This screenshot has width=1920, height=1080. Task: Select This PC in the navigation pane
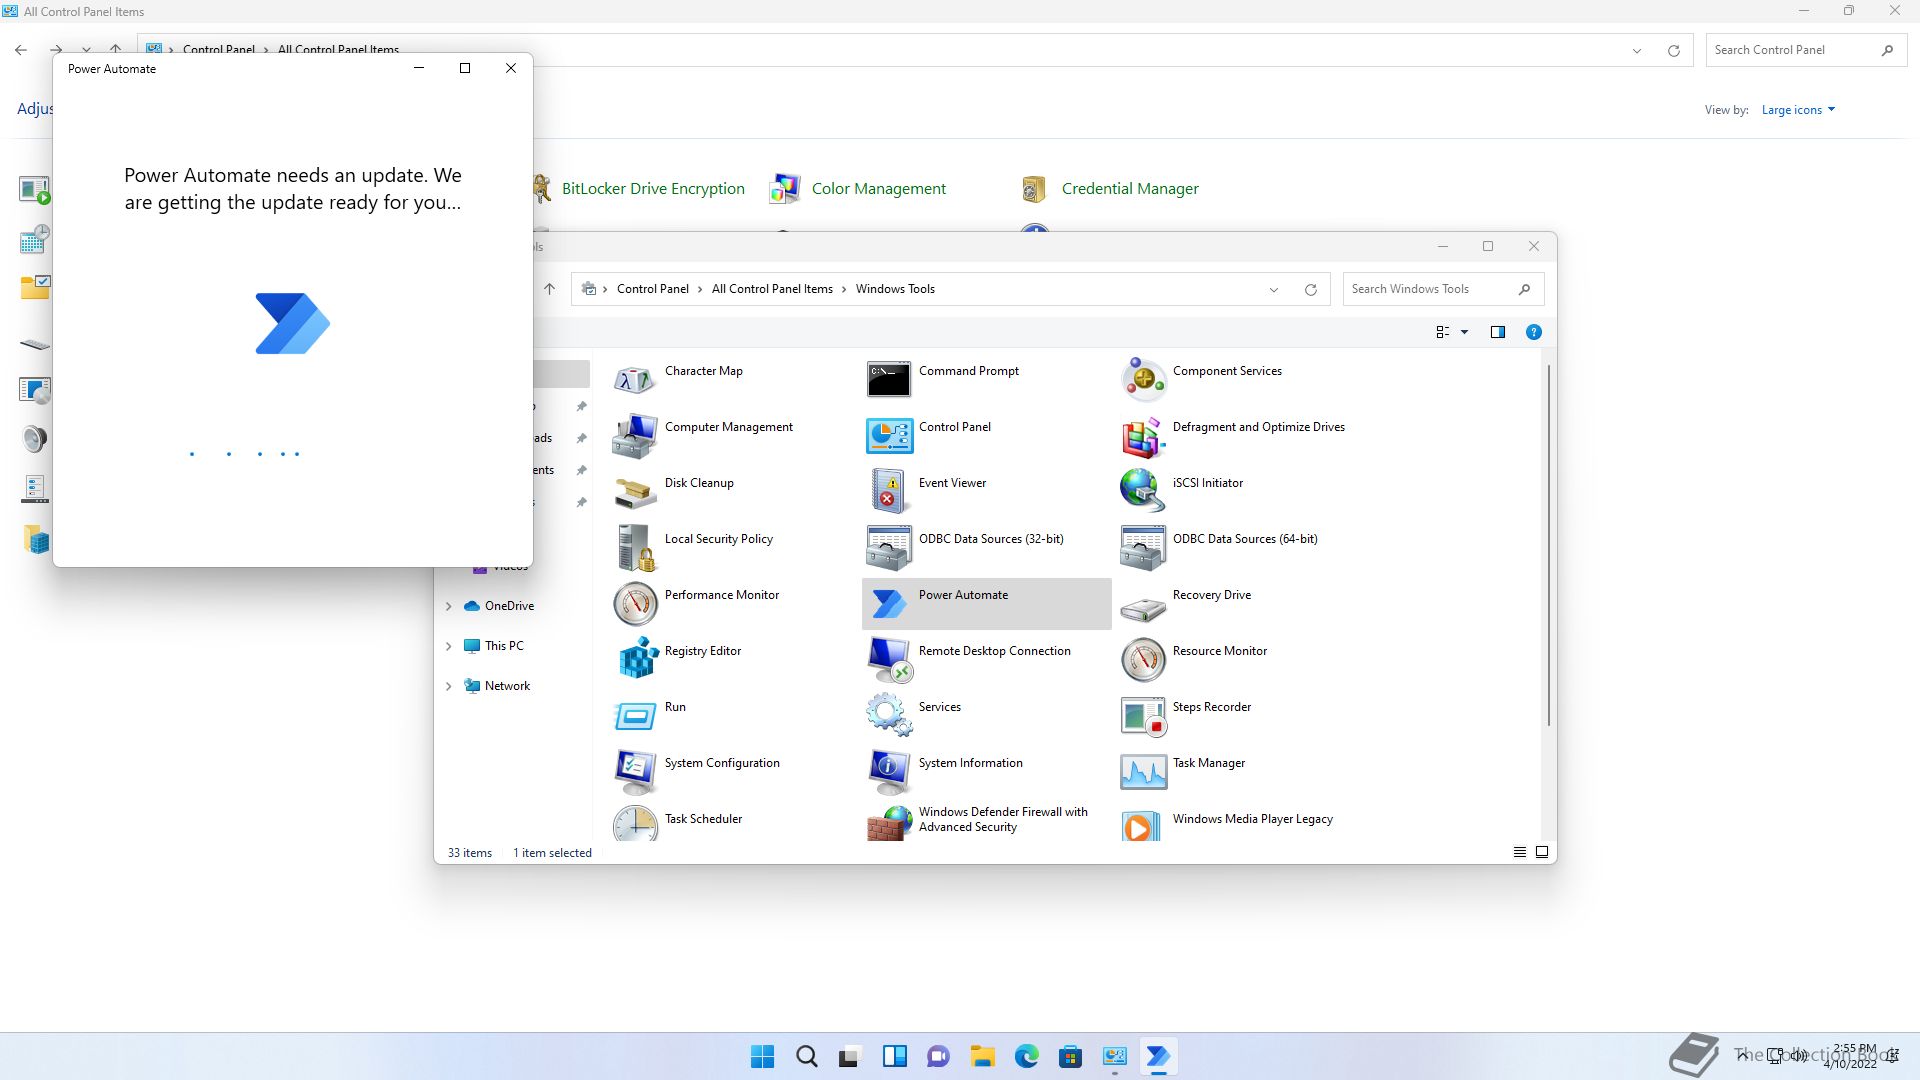click(x=504, y=646)
